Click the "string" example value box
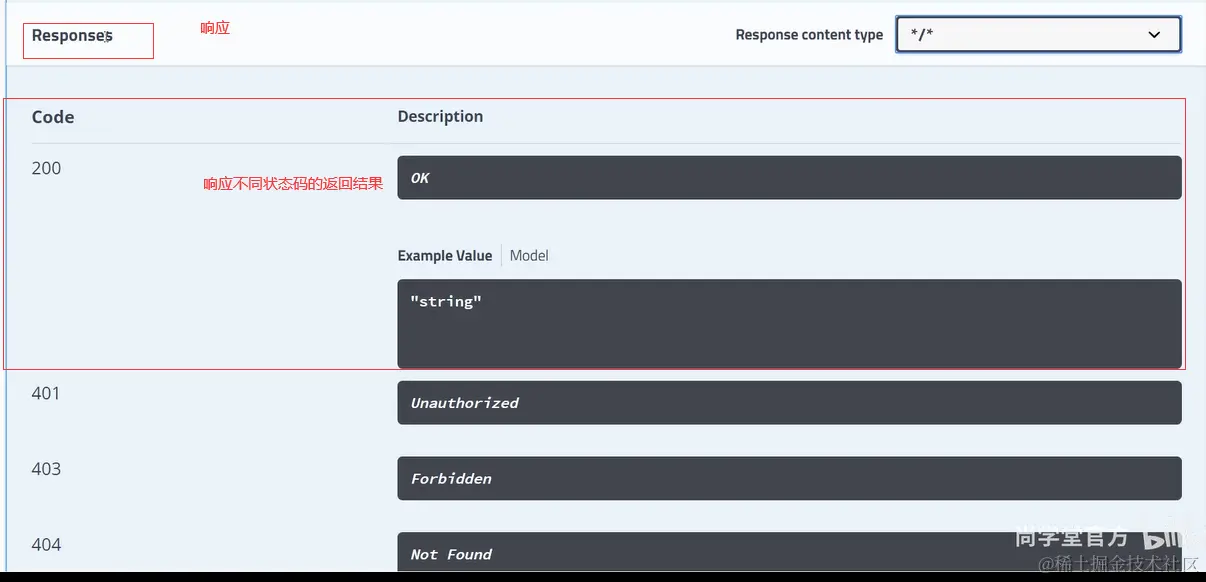This screenshot has width=1206, height=582. (x=789, y=324)
